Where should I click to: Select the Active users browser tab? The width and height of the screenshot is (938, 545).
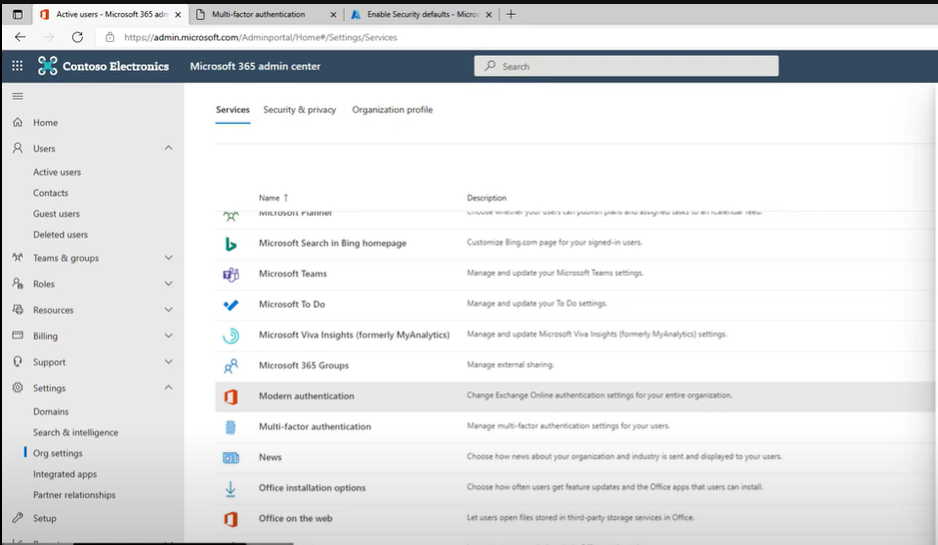point(110,14)
